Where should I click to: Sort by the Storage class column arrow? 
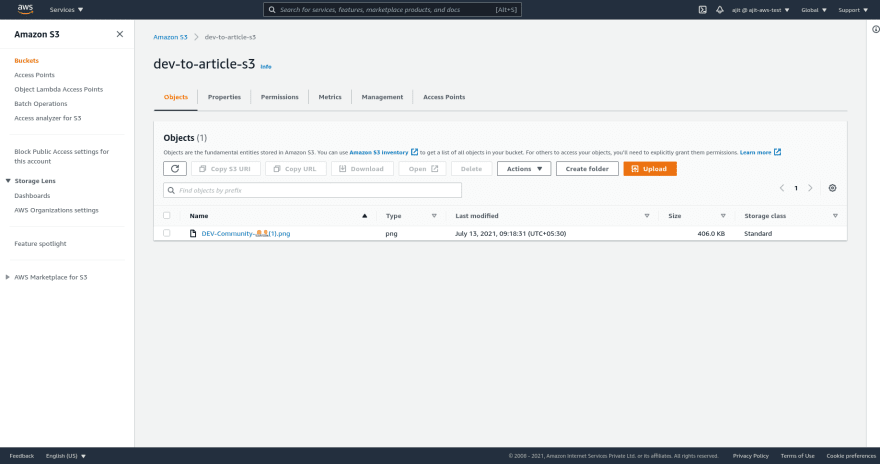pos(835,216)
